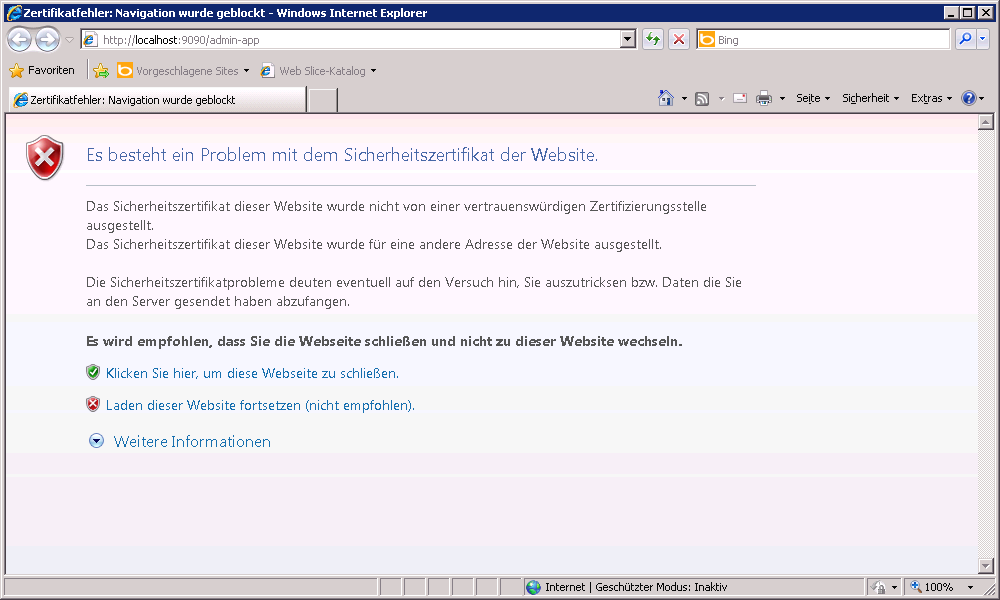Click the Read Mail envelope icon
1000x600 pixels.
tap(740, 98)
